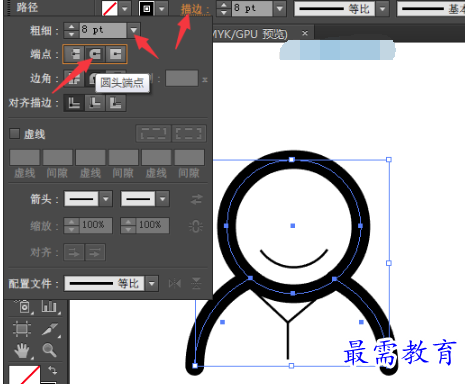
Task: Click the head circle center point
Action: [293, 226]
